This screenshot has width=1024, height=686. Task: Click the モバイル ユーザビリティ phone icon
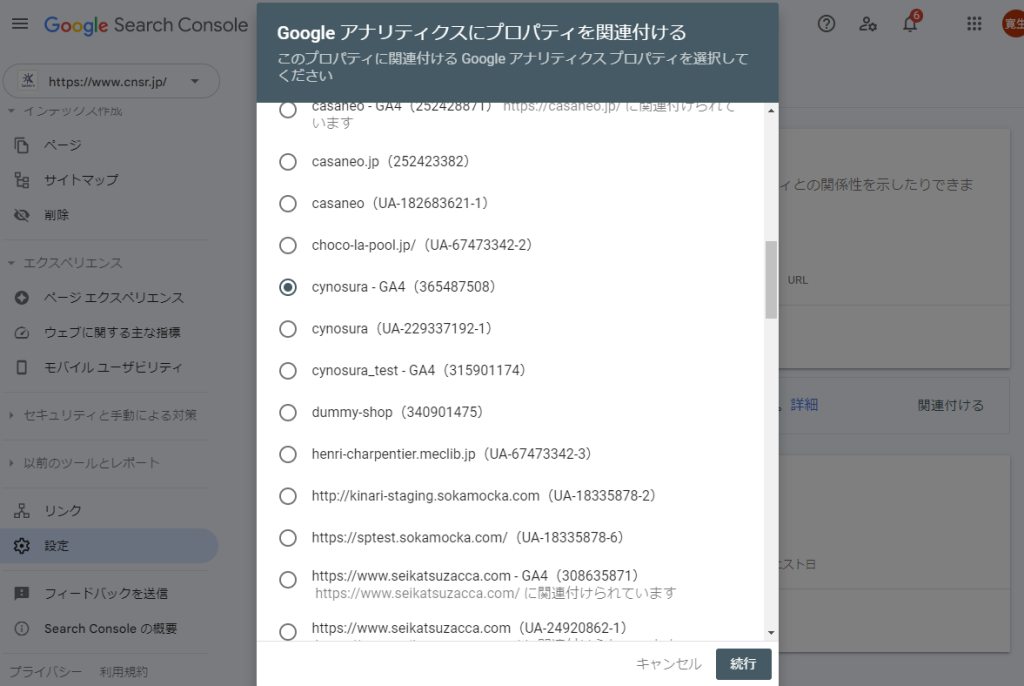22,367
